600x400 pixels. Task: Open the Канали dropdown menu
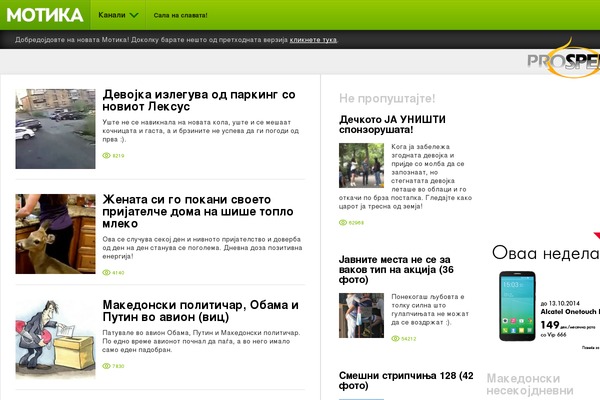[x=117, y=16]
